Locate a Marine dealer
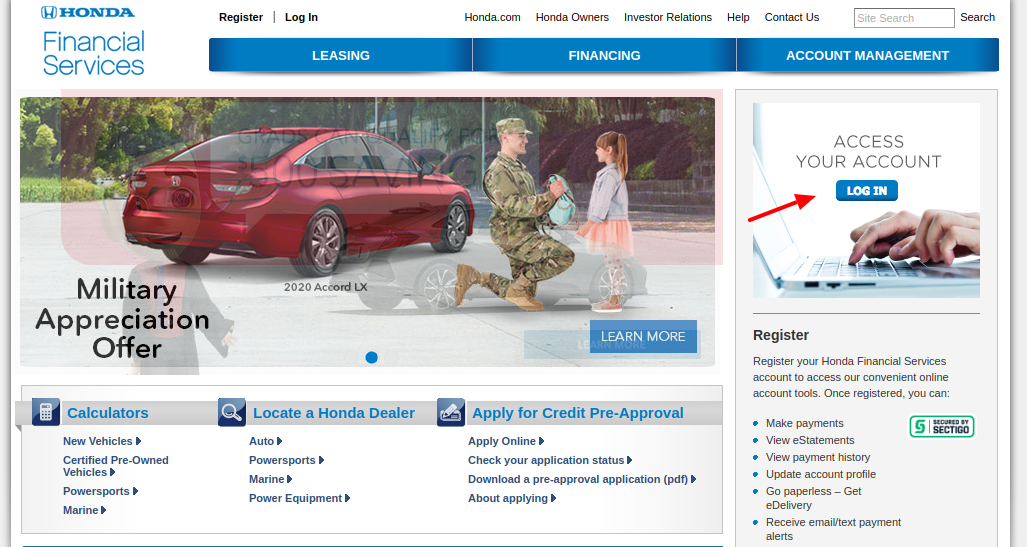This screenshot has height=547, width=1027. tap(271, 479)
